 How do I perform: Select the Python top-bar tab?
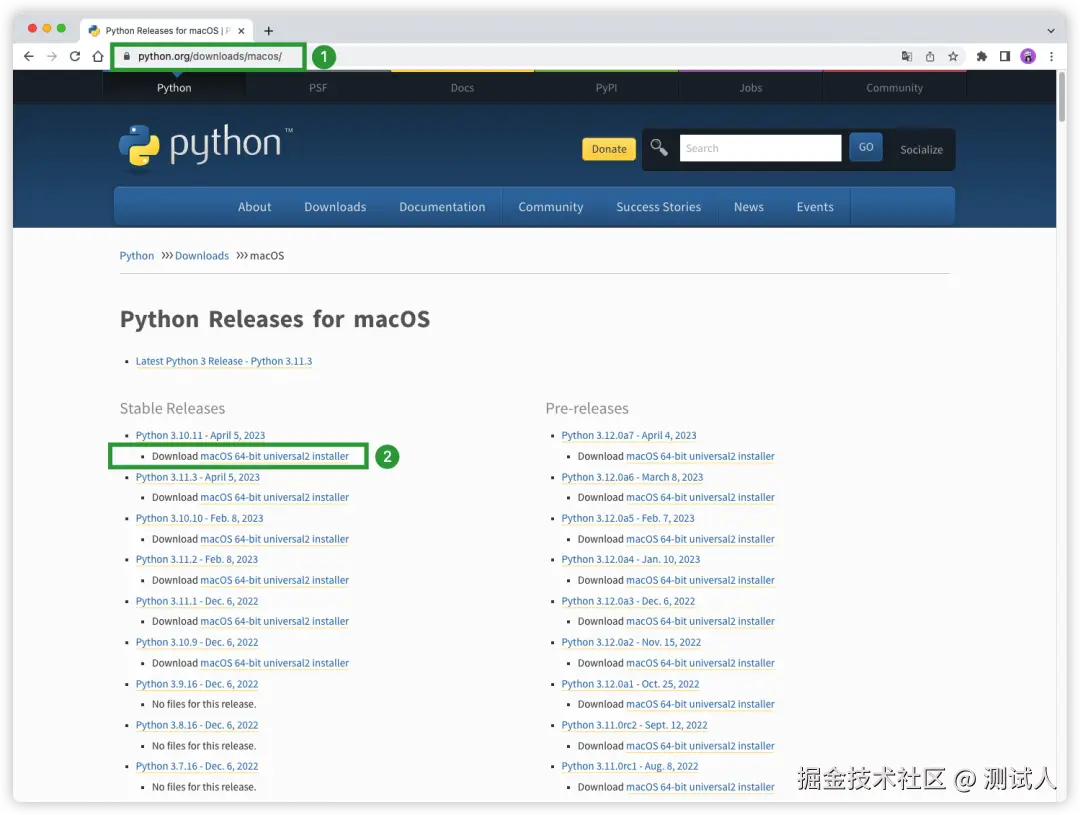[x=174, y=87]
